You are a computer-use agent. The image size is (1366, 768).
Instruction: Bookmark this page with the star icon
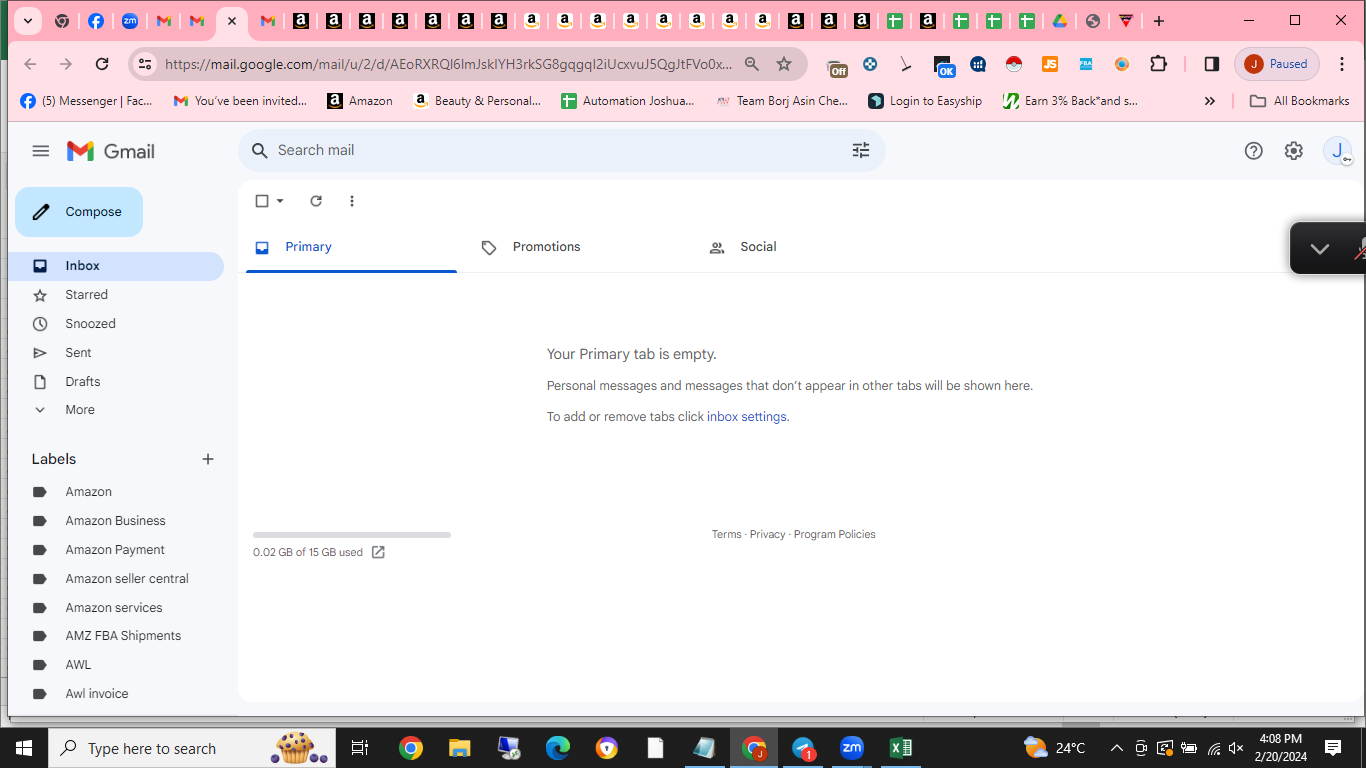pyautogui.click(x=784, y=64)
